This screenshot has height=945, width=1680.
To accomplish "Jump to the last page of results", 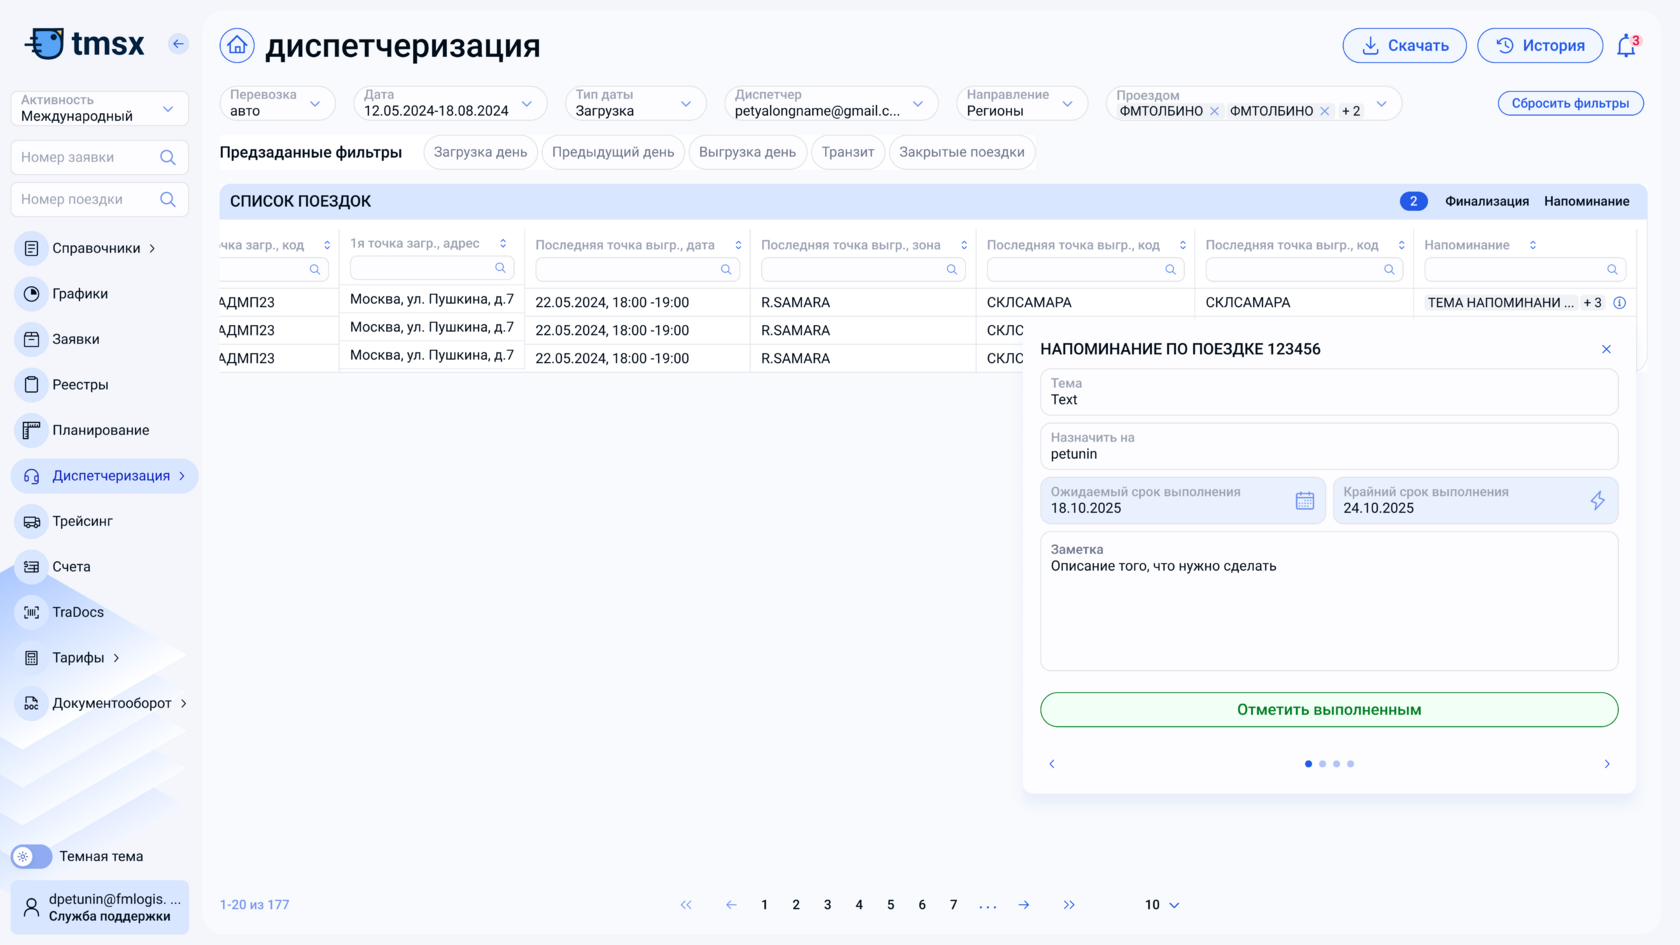I will 1069,905.
